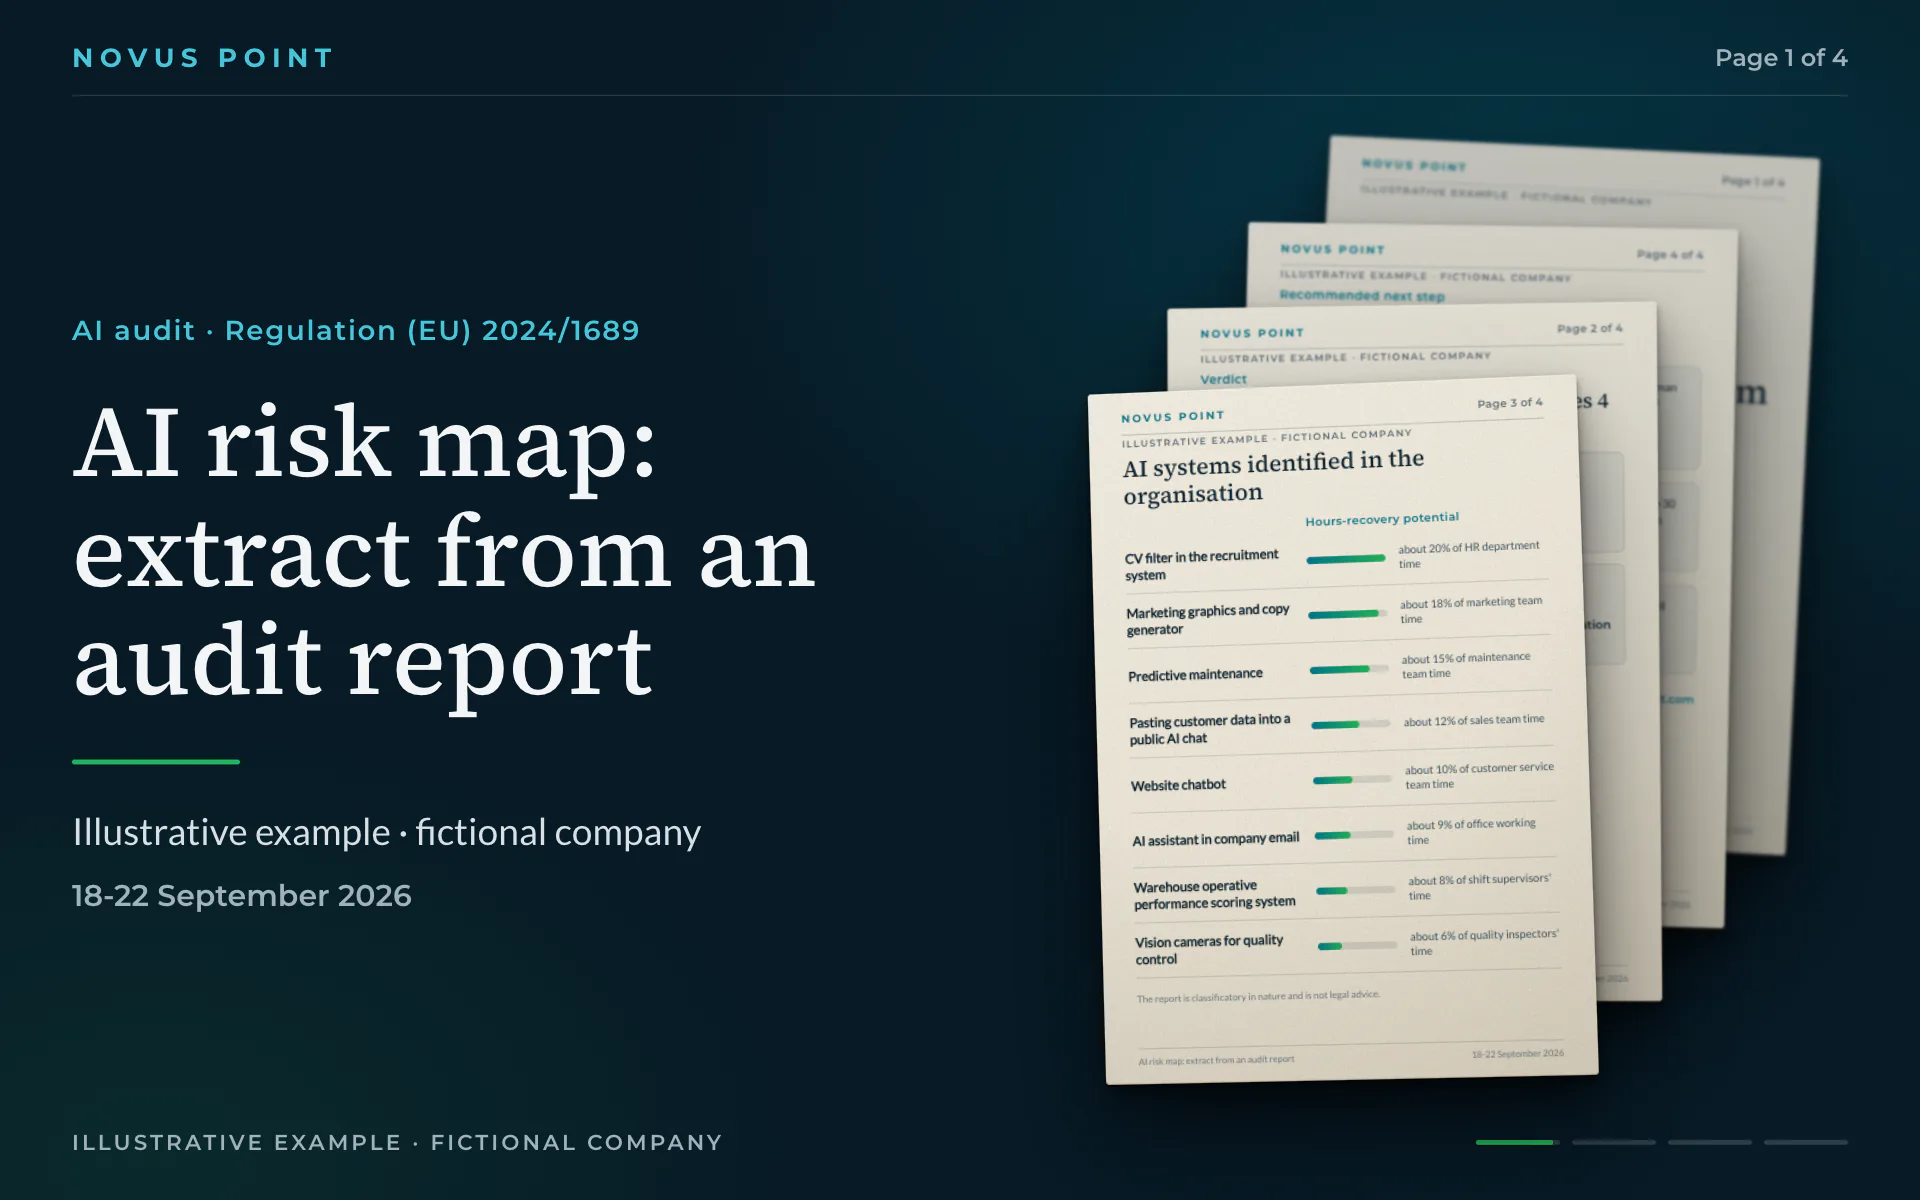Click the NOVUS POINT logo in the slide header

coord(203,58)
